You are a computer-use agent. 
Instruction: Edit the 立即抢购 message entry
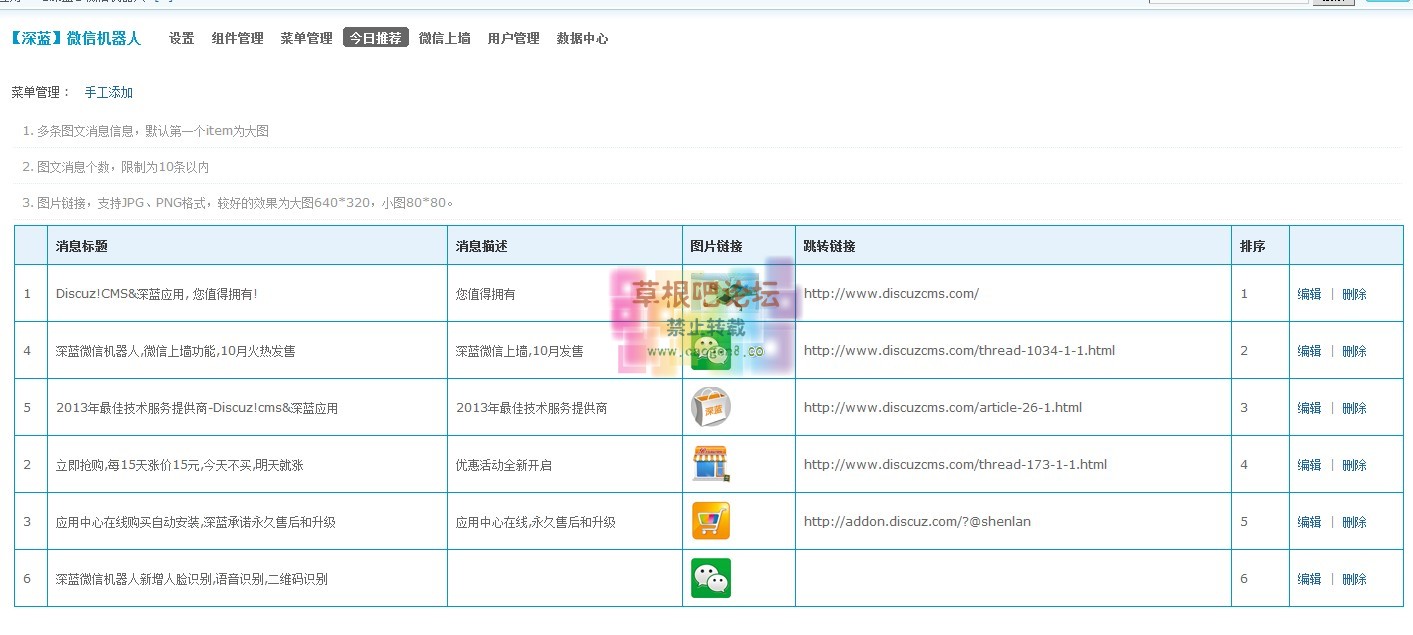(x=1309, y=465)
